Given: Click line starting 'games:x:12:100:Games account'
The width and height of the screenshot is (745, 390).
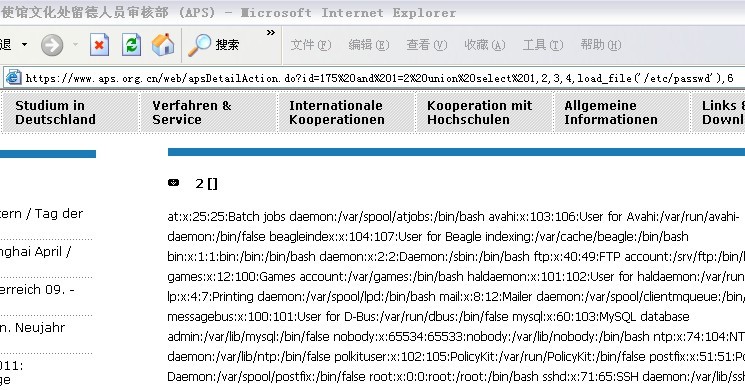Looking at the screenshot, I should (456, 276).
